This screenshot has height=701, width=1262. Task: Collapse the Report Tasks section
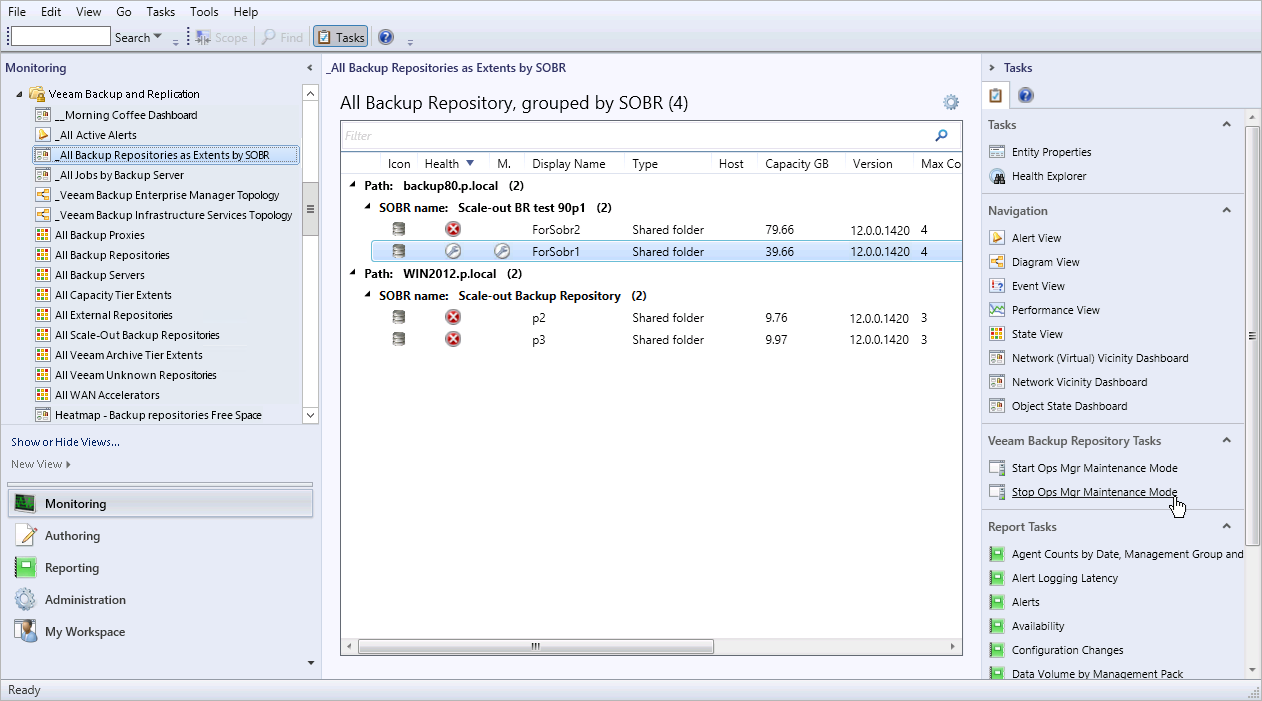[1227, 527]
